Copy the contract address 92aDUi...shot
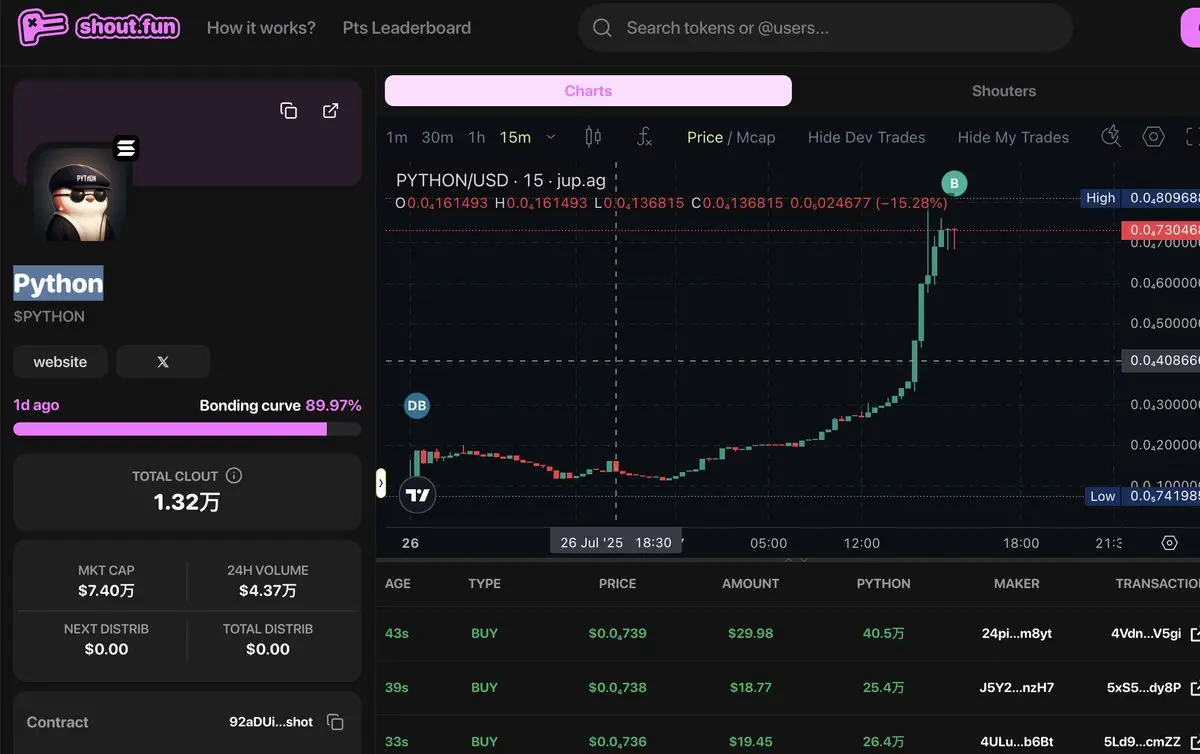 pos(336,722)
